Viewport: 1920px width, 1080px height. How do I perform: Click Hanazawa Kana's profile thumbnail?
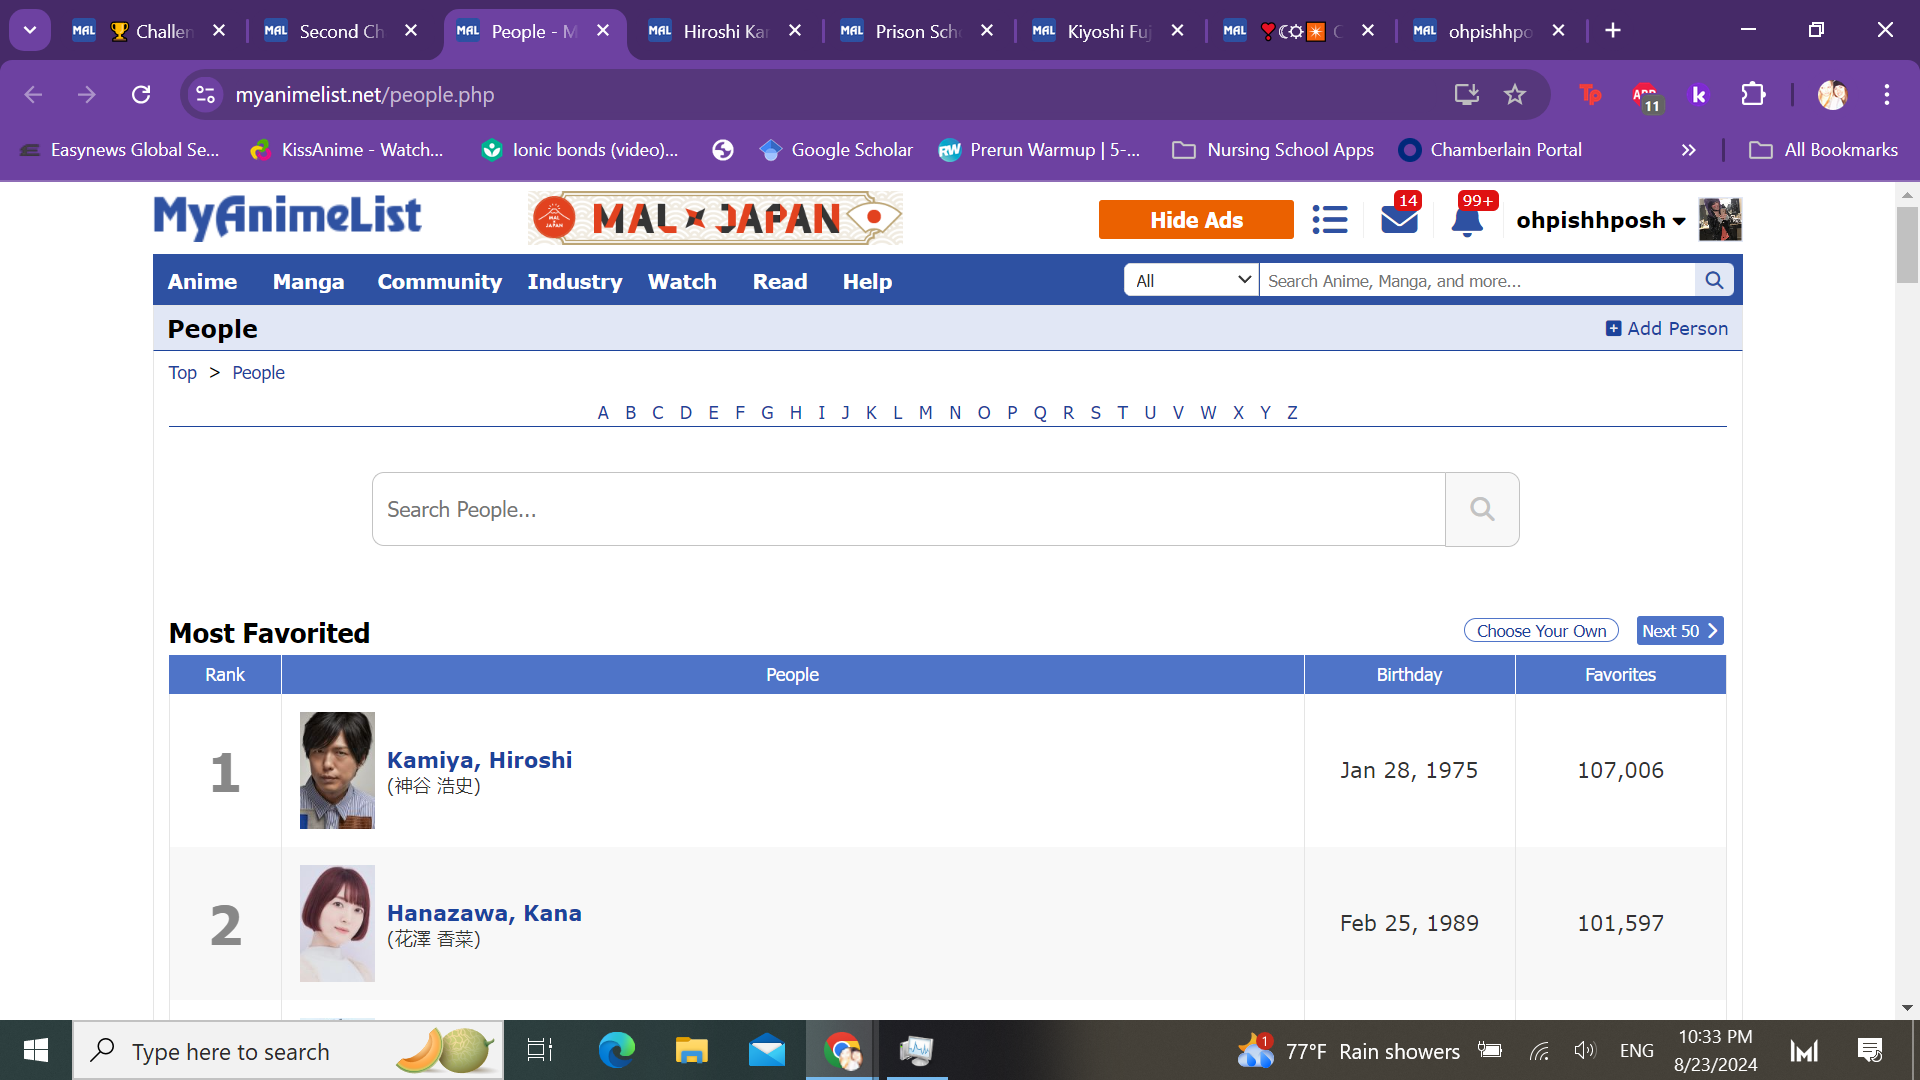click(337, 923)
